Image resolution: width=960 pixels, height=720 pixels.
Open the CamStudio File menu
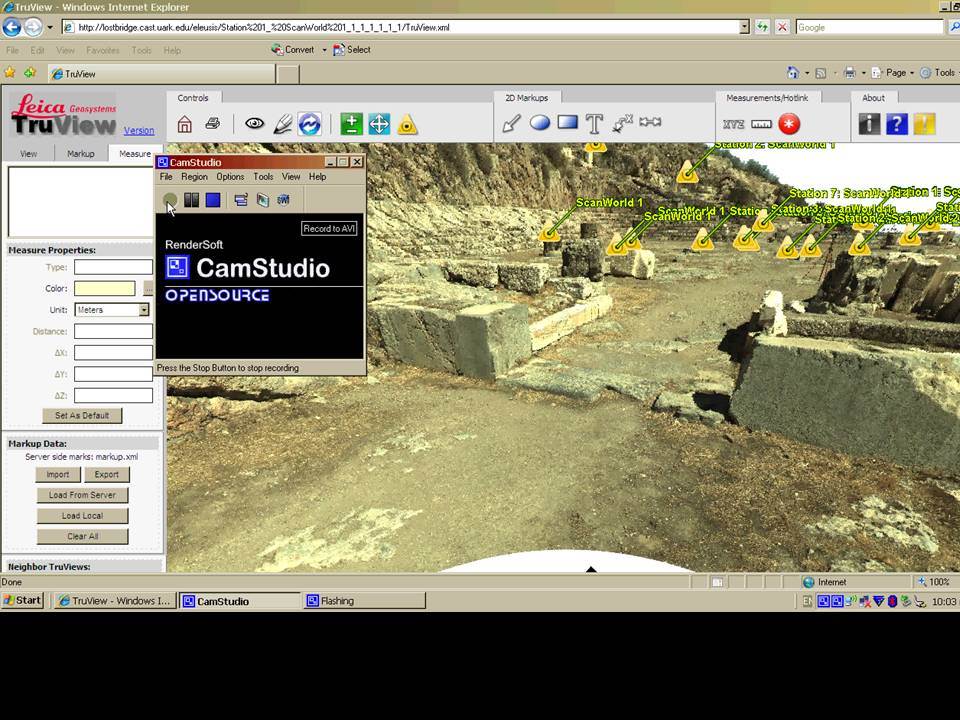coord(166,176)
